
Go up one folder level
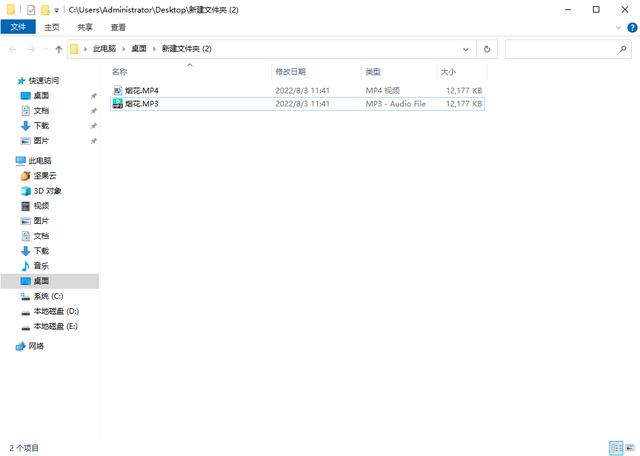pyautogui.click(x=58, y=49)
